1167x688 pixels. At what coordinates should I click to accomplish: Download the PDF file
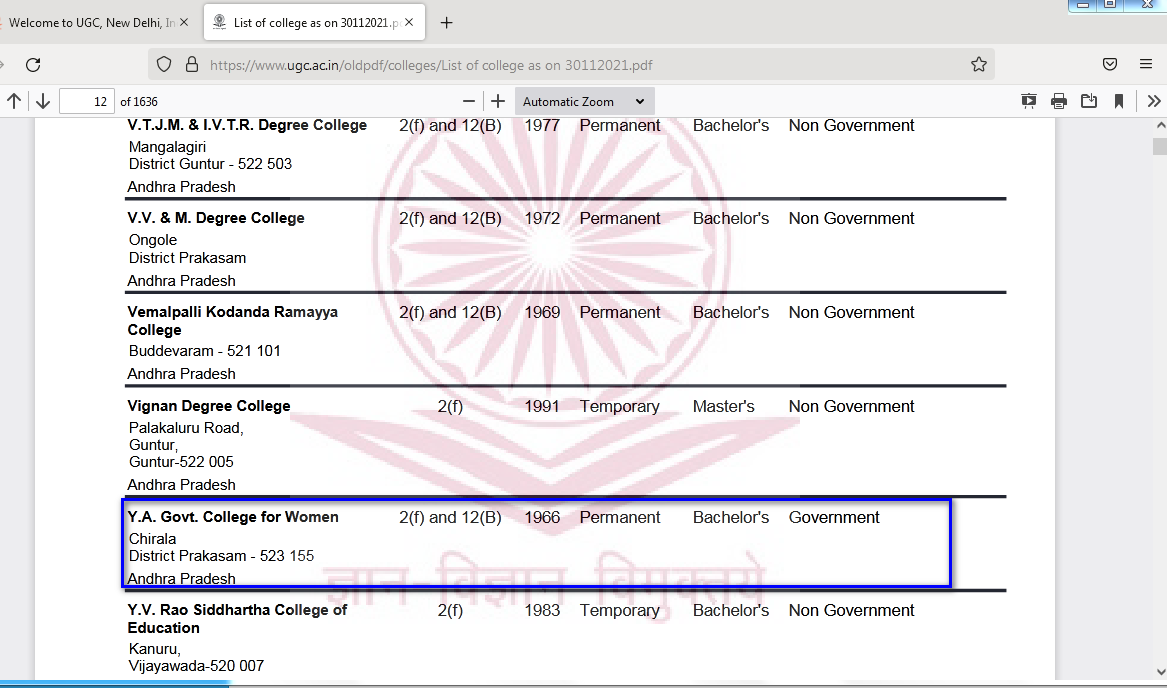1089,101
